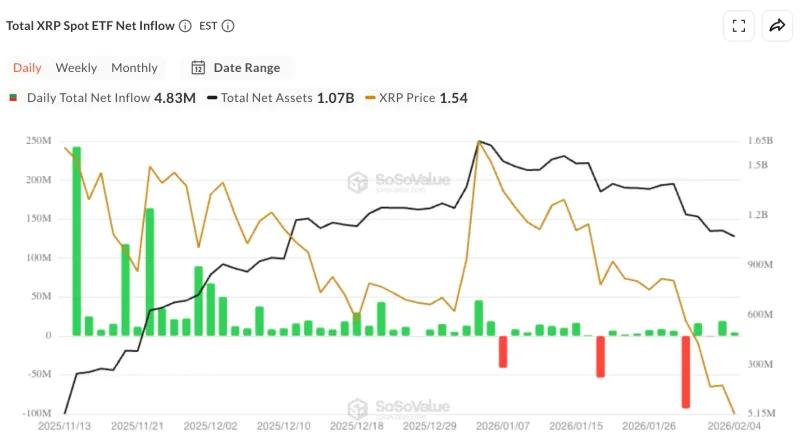This screenshot has width=800, height=438.
Task: Switch to the Monthly tab
Action: point(134,68)
